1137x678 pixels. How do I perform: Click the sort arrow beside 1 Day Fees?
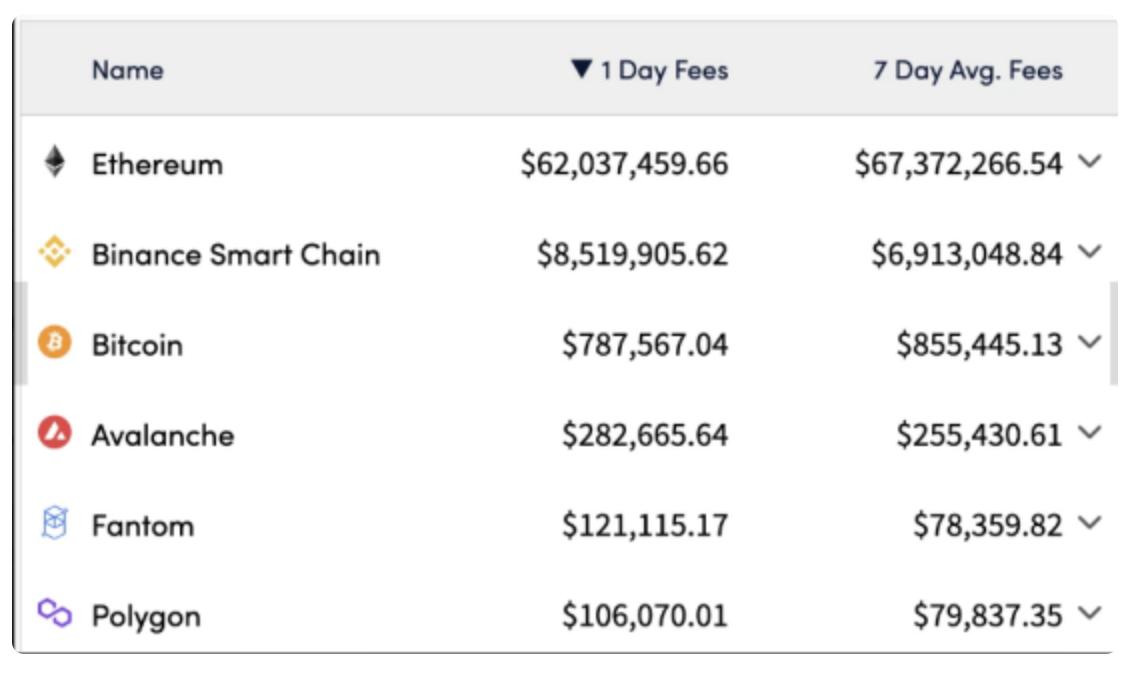582,70
